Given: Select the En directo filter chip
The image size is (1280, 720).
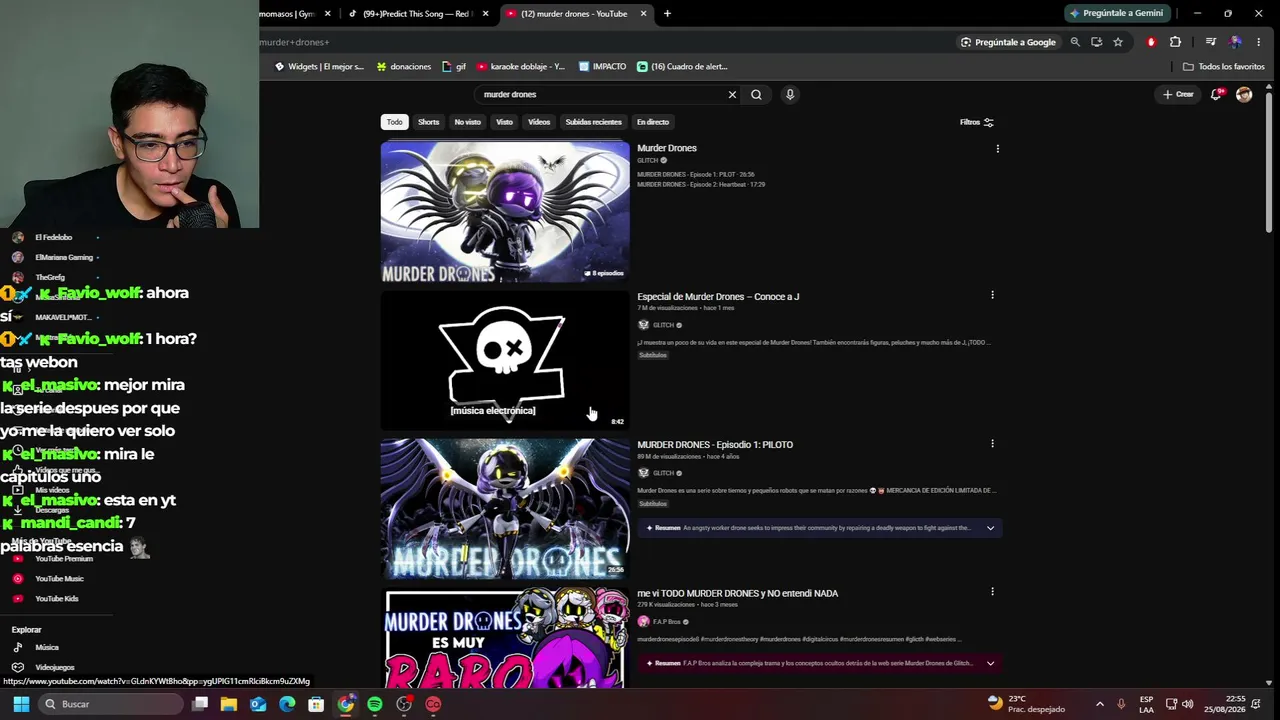Looking at the screenshot, I should click(x=653, y=122).
